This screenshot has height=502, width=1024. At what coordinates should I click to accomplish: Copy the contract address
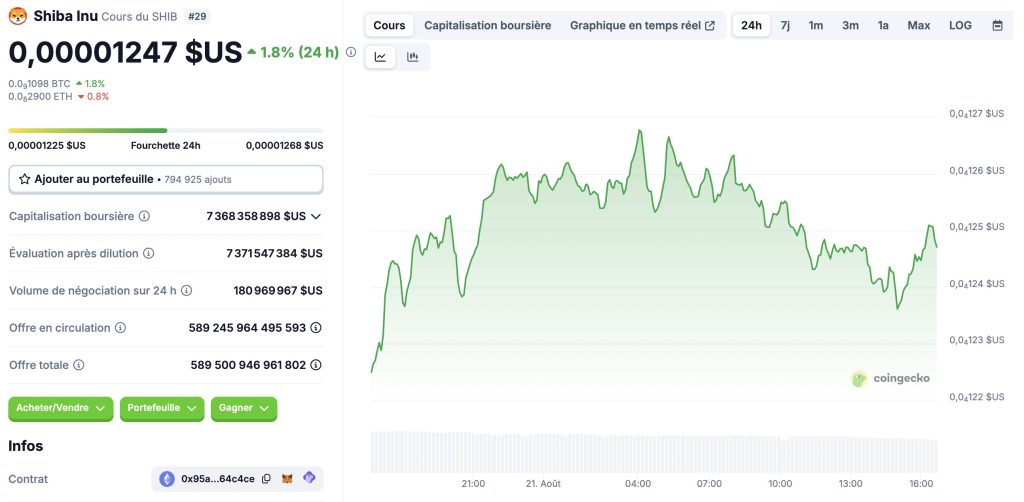[x=266, y=479]
